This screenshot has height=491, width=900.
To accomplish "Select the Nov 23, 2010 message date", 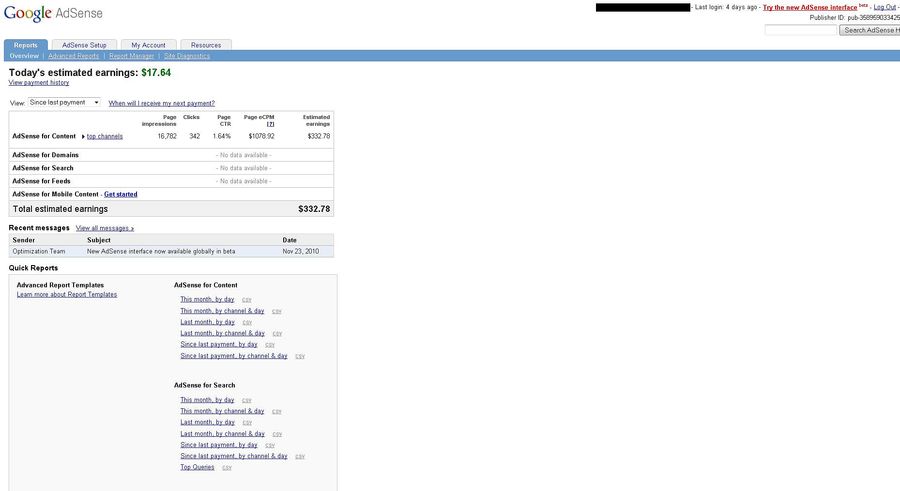I will coord(301,251).
